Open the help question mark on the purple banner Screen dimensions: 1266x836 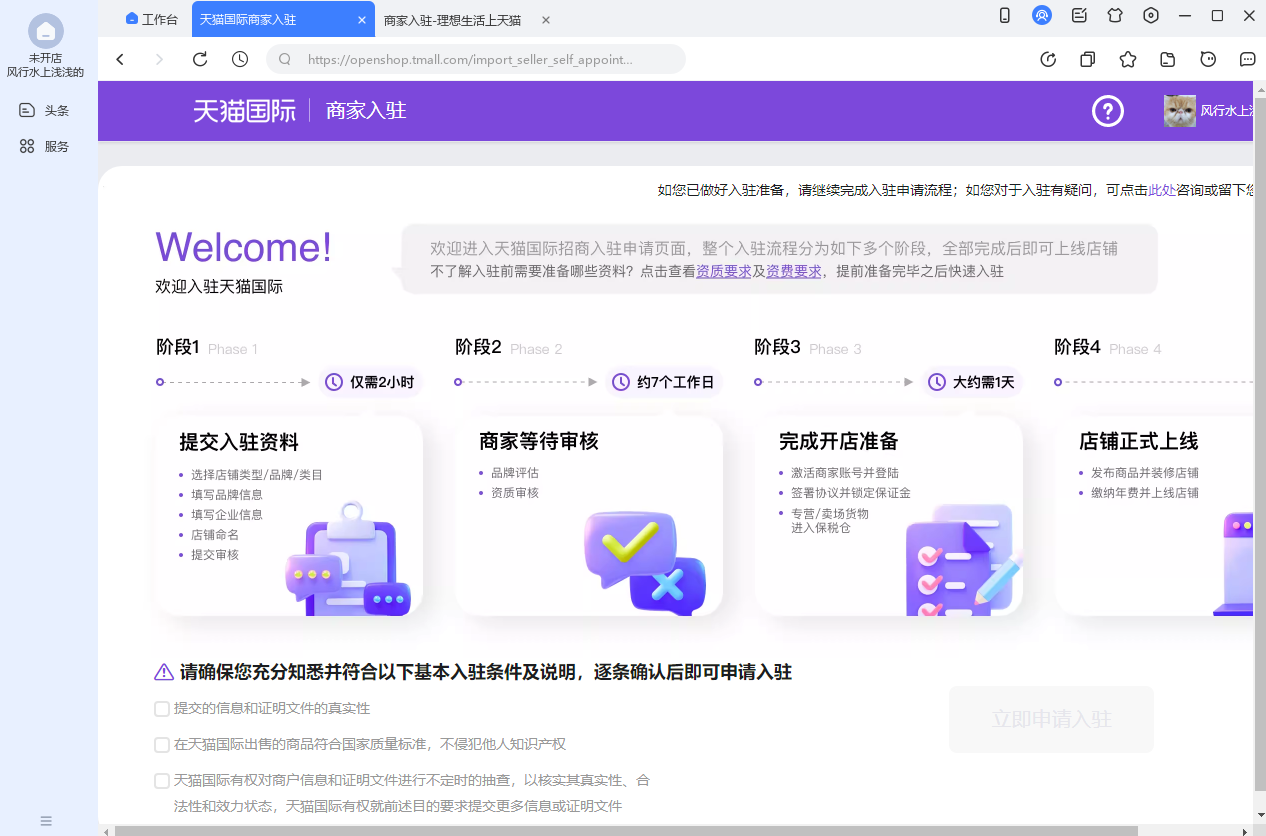point(1107,111)
